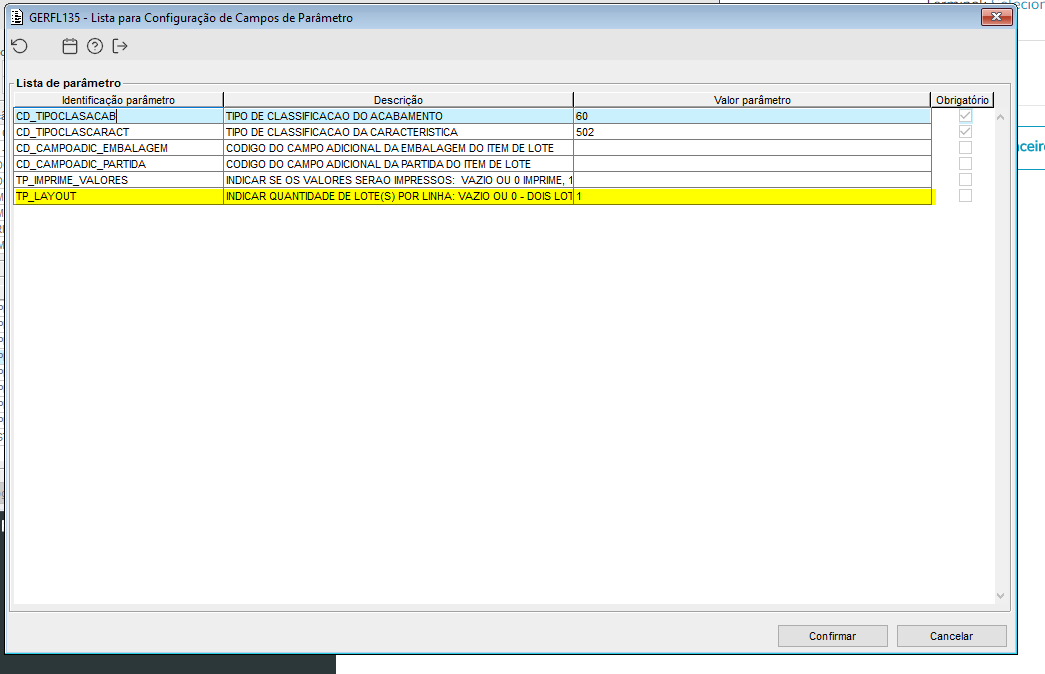Click the Obrigatório column header
Image resolution: width=1045 pixels, height=674 pixels.
962,100
